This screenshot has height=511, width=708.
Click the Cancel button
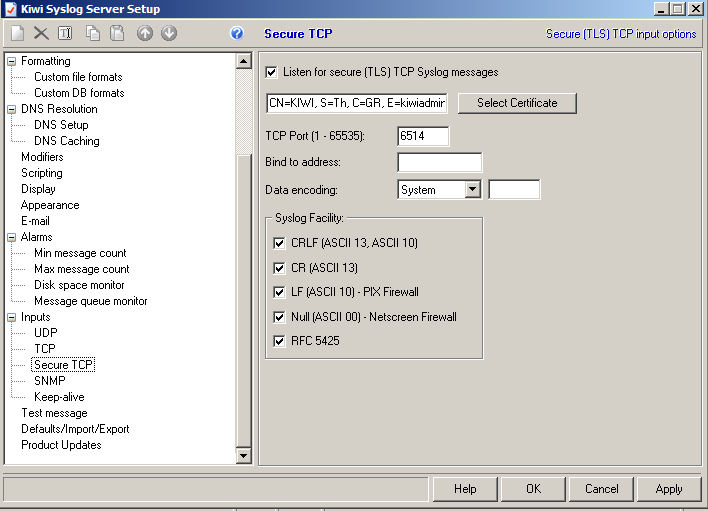pyautogui.click(x=601, y=489)
